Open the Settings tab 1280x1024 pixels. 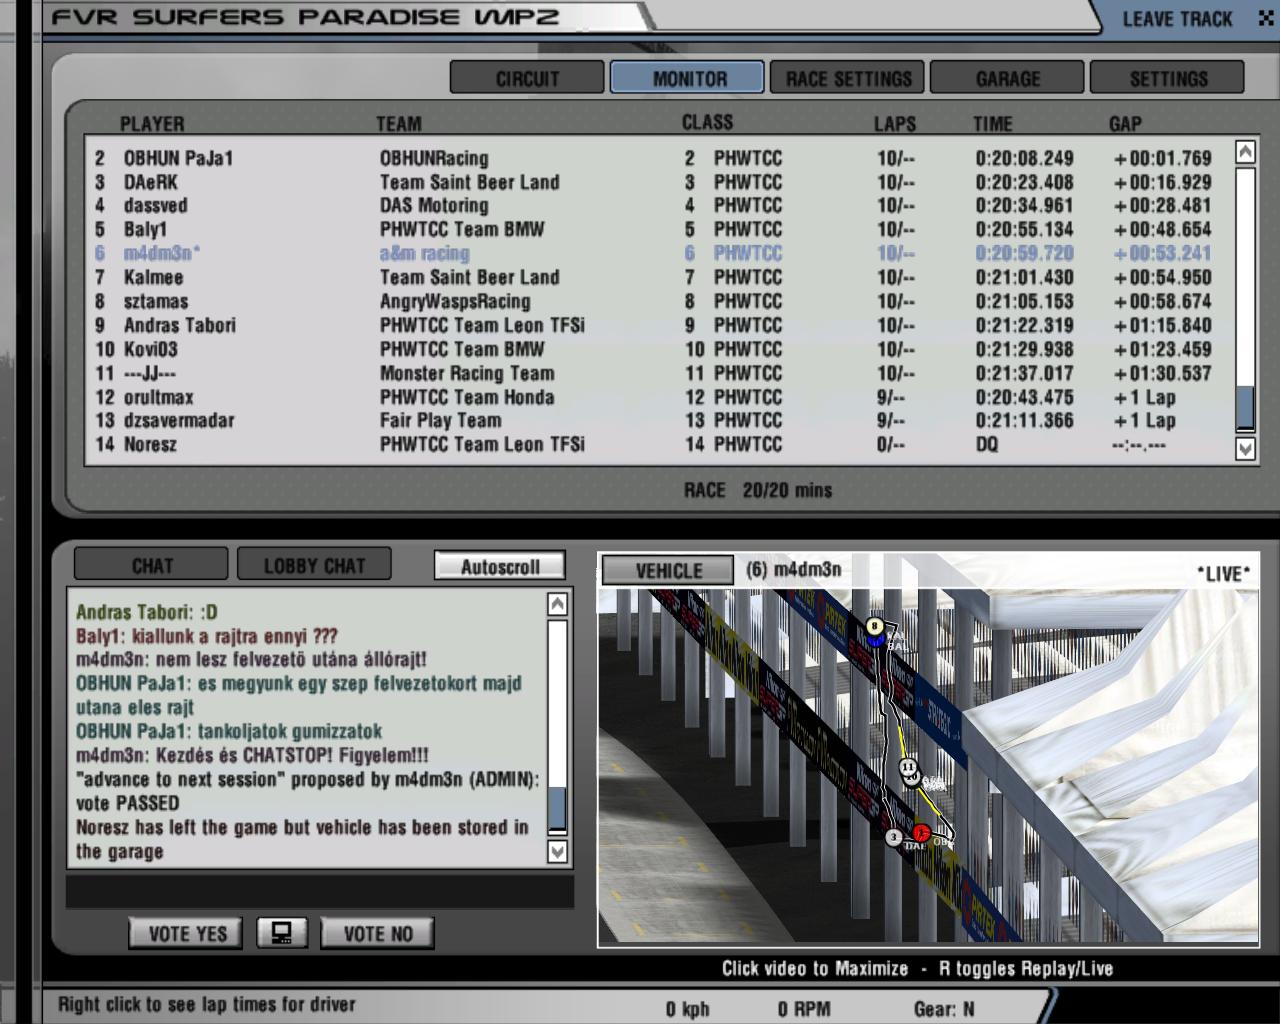pyautogui.click(x=1168, y=78)
